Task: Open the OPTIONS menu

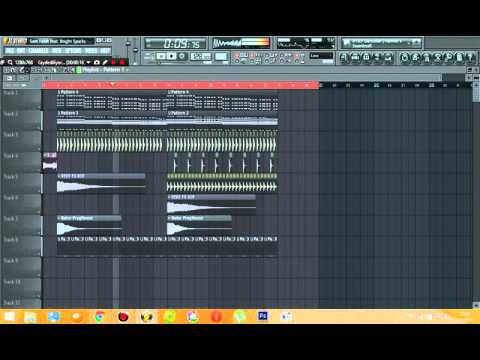Action: click(73, 51)
